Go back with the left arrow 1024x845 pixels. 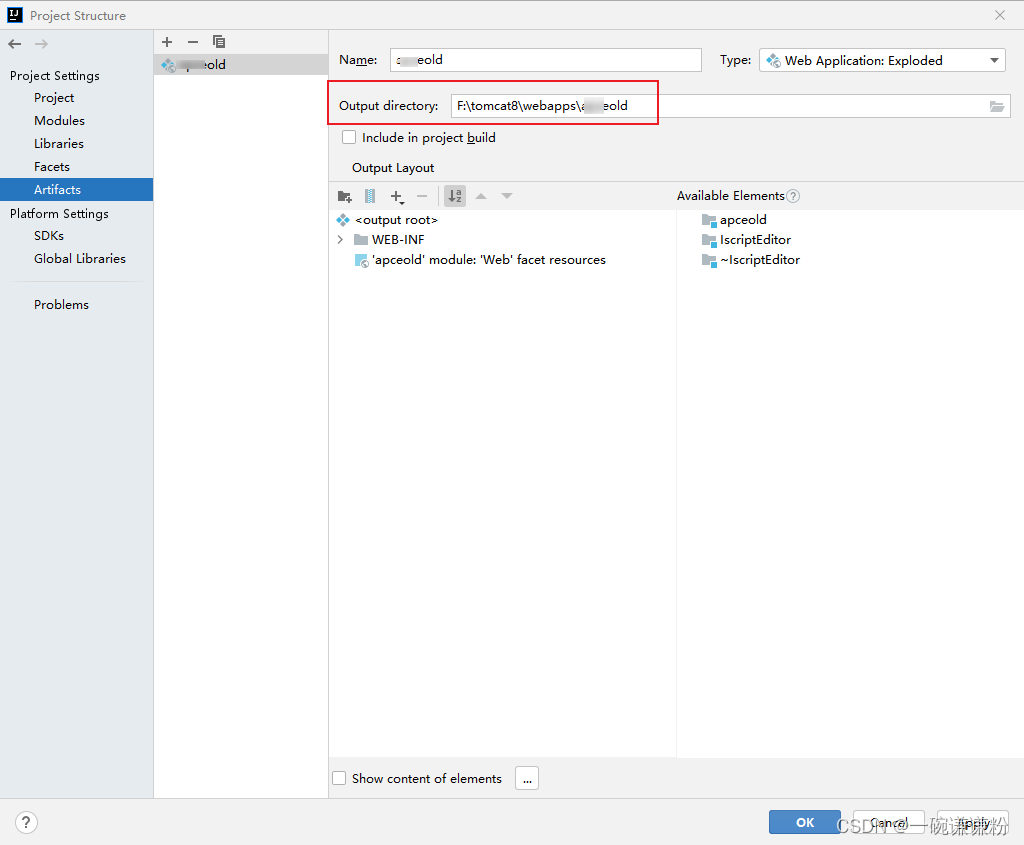(14, 44)
